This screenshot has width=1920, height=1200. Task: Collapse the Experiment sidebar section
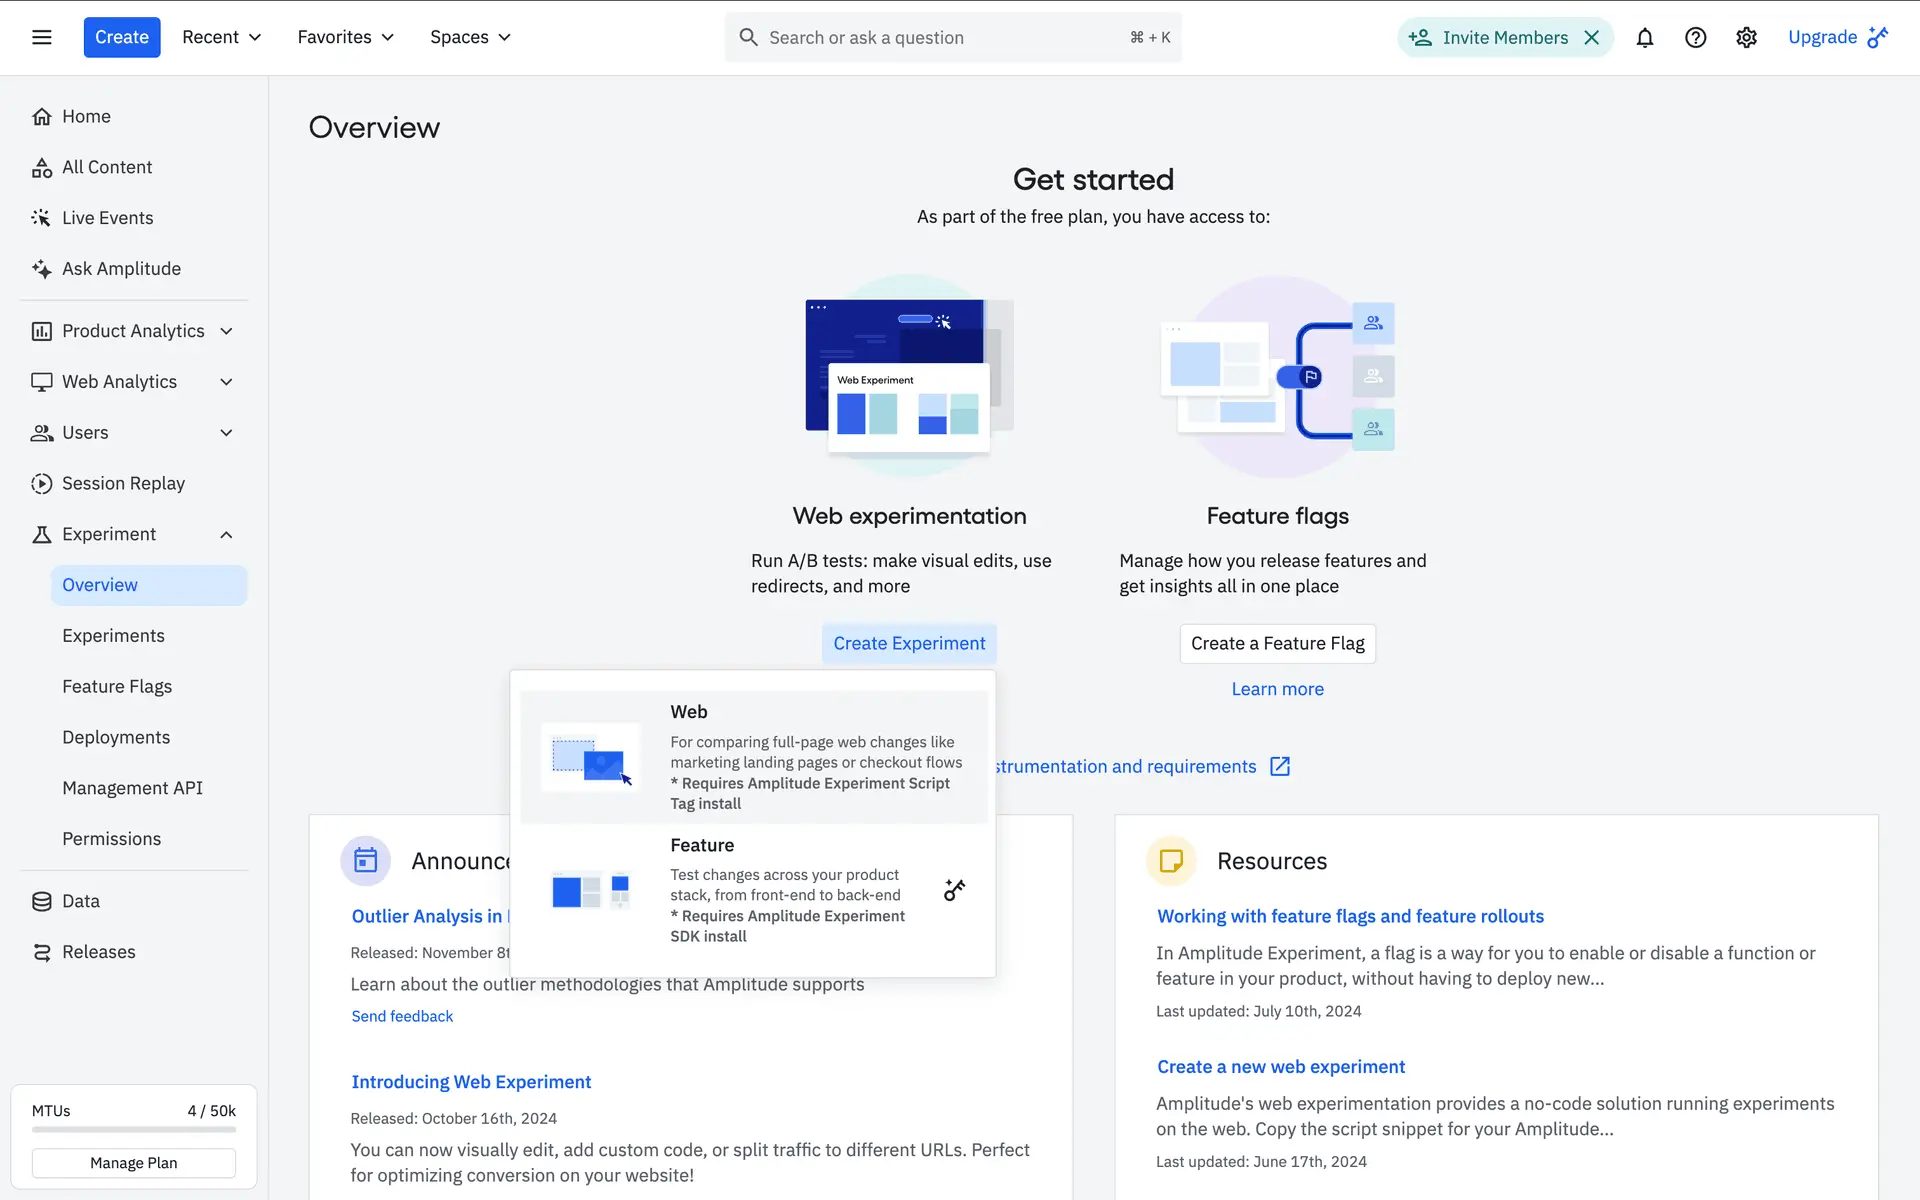coord(226,534)
